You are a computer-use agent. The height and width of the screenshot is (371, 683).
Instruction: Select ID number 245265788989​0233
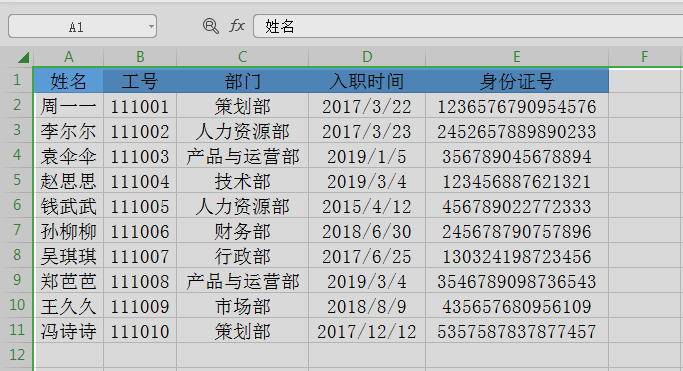coord(517,131)
